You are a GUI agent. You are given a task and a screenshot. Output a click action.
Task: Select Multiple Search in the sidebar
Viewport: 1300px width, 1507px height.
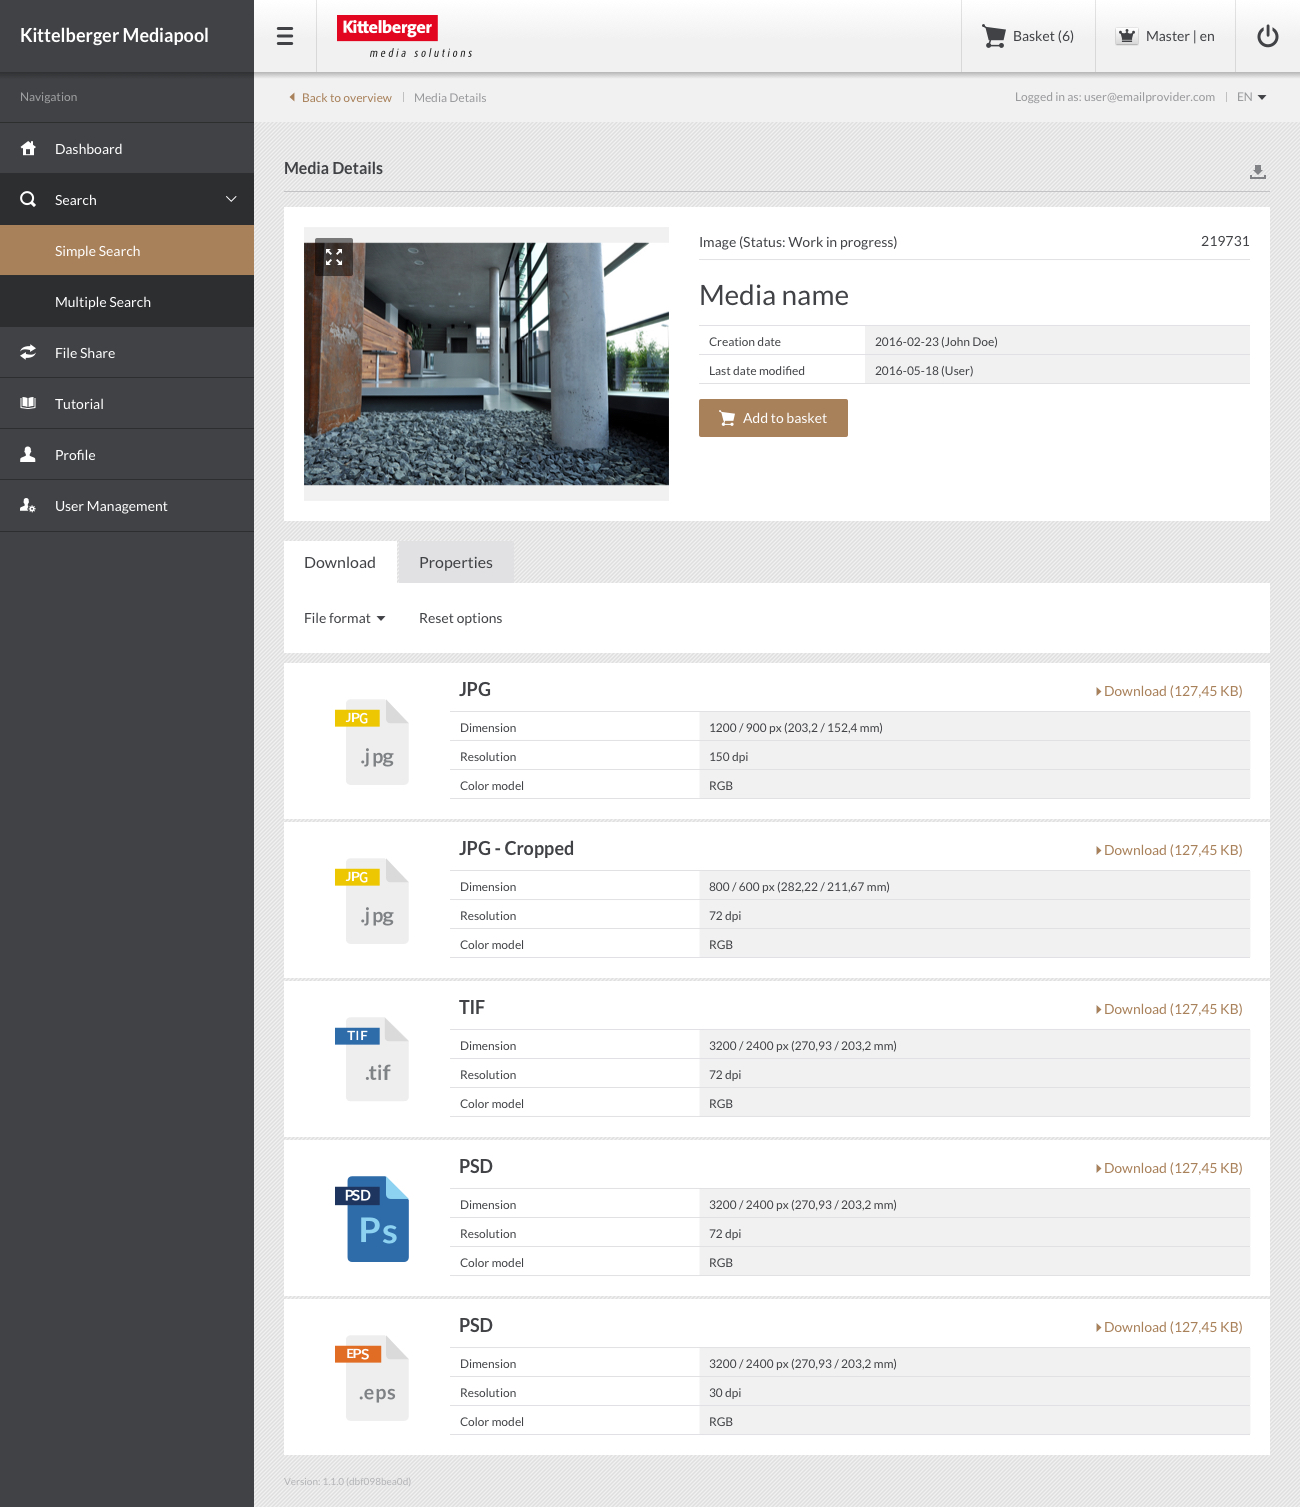[x=103, y=301]
